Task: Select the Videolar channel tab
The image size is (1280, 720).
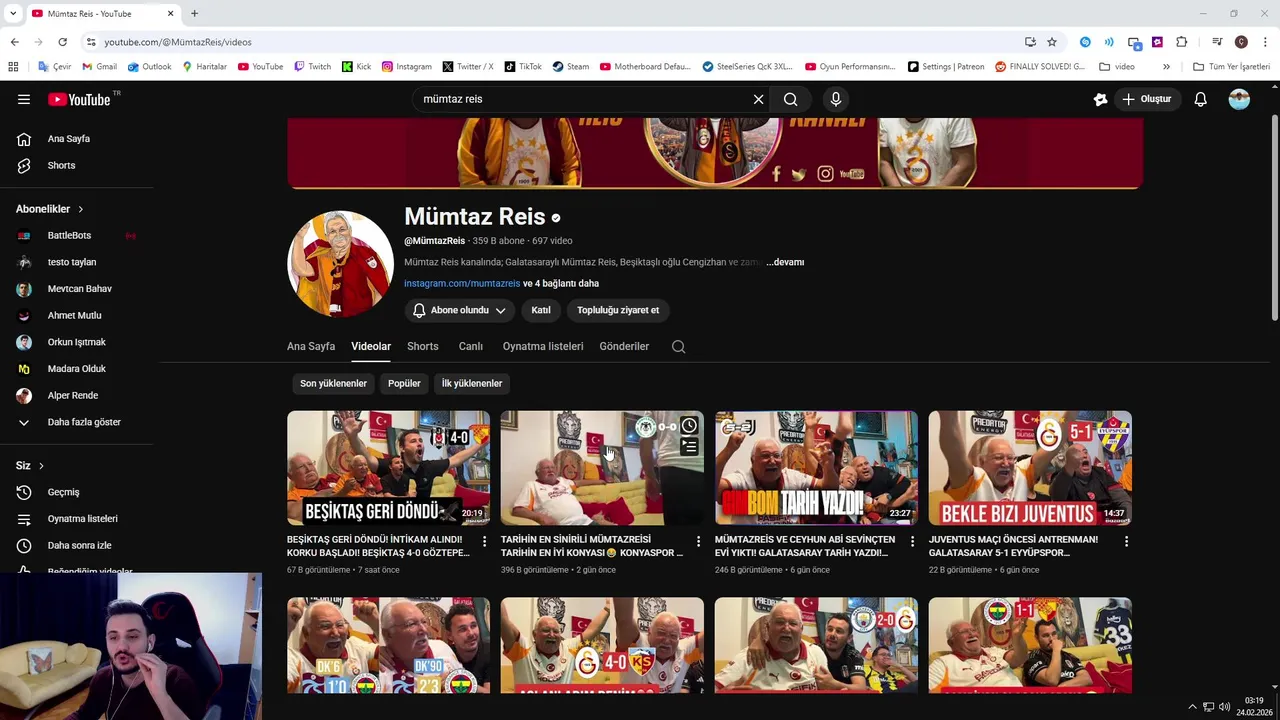Action: click(x=371, y=346)
